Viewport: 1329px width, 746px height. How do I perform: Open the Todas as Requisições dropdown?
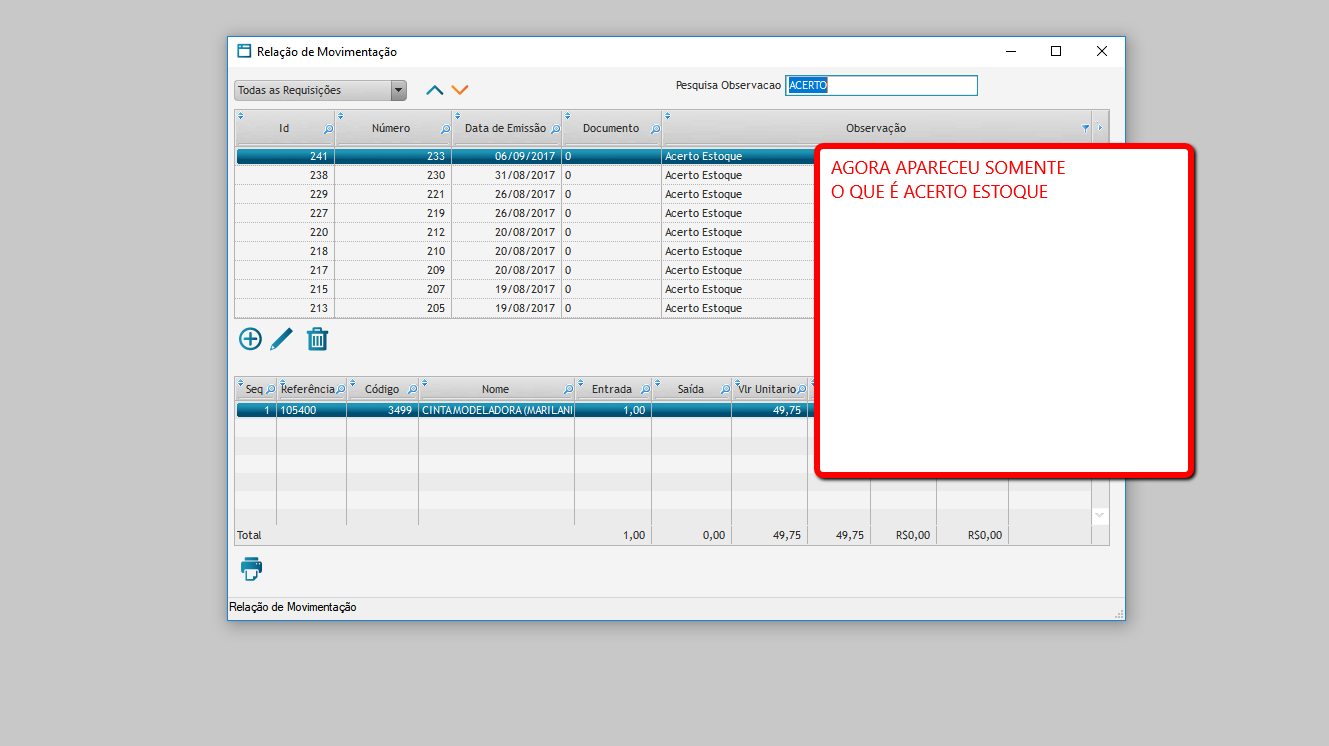(397, 89)
